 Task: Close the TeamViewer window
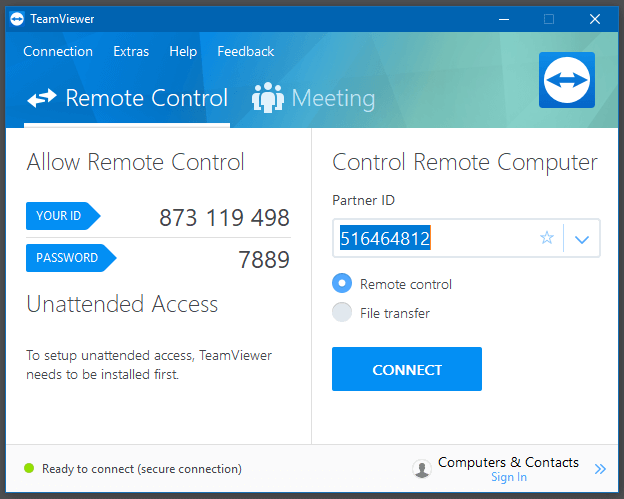tap(595, 19)
